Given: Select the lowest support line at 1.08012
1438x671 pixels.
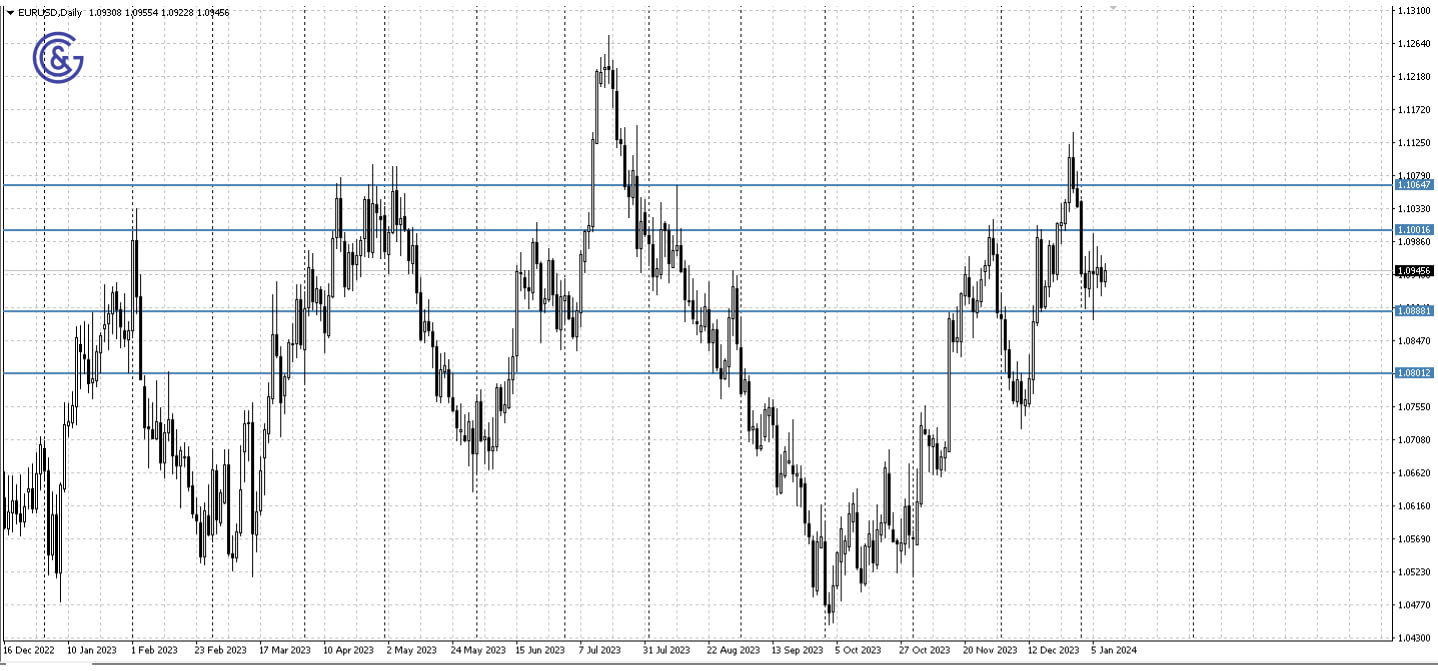Looking at the screenshot, I should click(700, 374).
